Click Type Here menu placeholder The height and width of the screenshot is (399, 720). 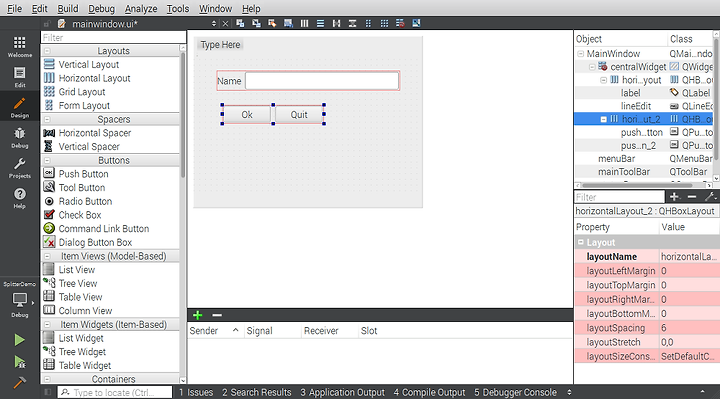pos(220,45)
